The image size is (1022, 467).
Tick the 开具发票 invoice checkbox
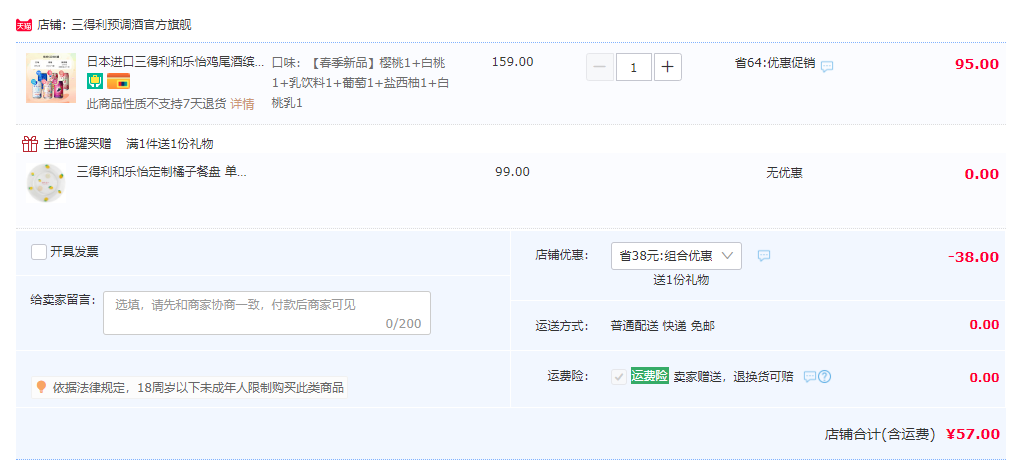pos(38,252)
